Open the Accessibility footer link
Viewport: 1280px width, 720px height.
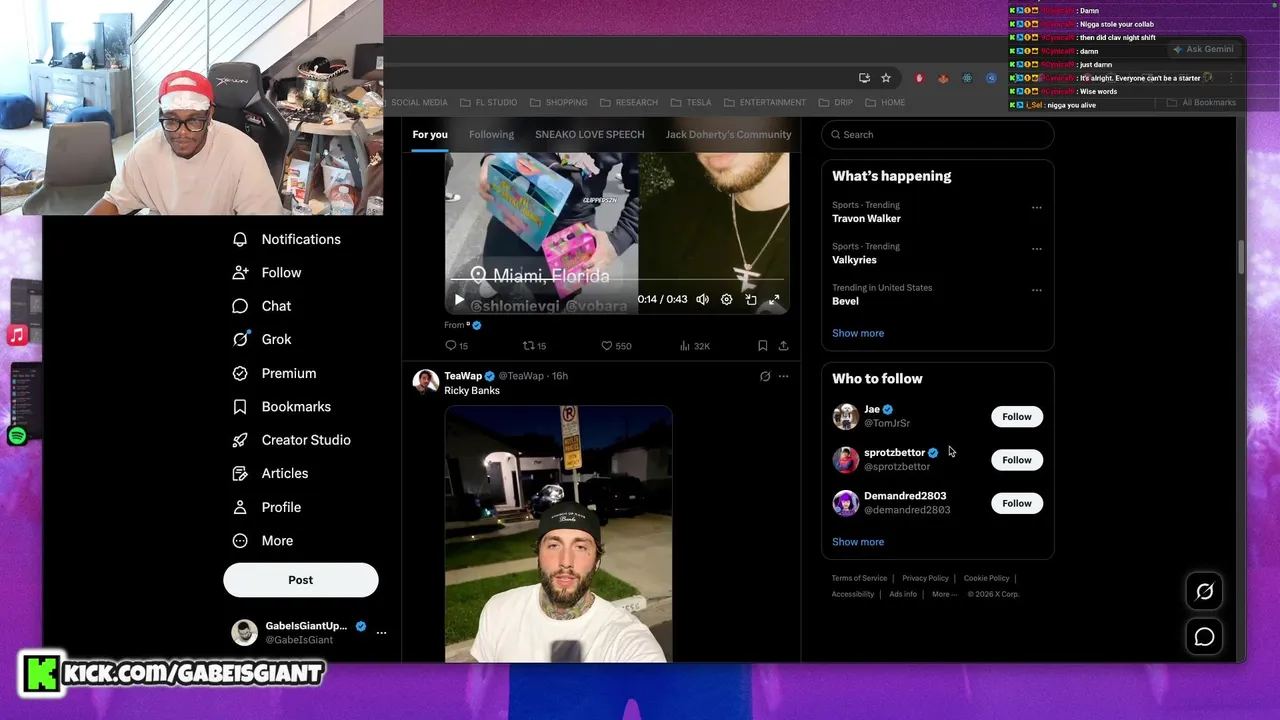[853, 594]
